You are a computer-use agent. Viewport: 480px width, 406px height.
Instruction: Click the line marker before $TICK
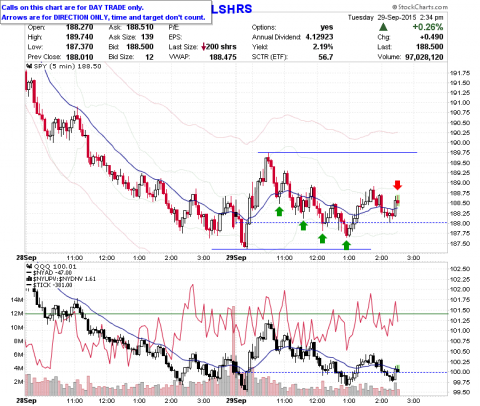point(30,285)
